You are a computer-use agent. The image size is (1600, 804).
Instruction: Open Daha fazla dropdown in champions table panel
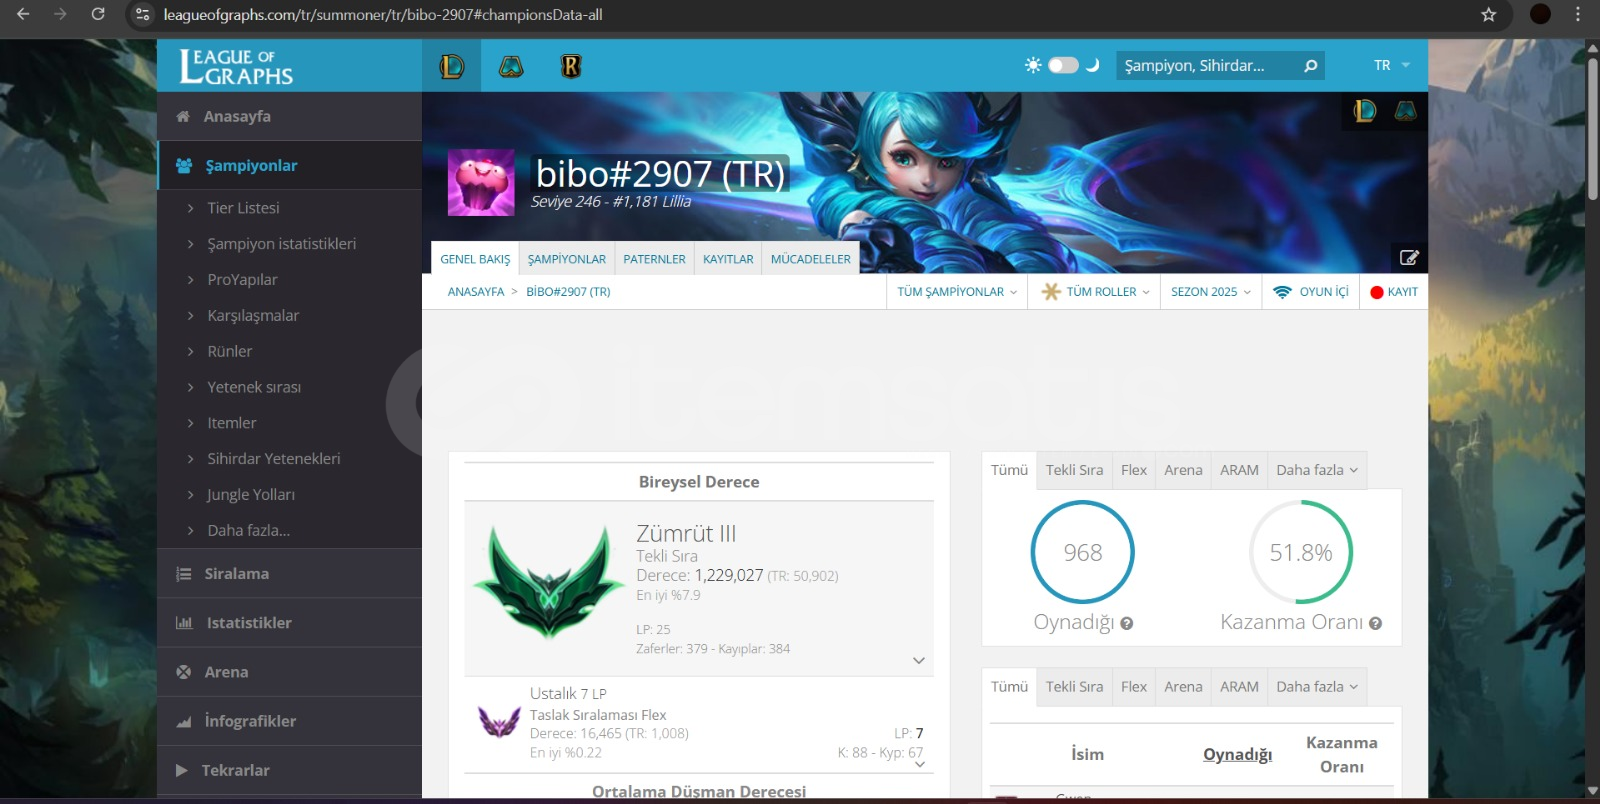(x=1317, y=687)
